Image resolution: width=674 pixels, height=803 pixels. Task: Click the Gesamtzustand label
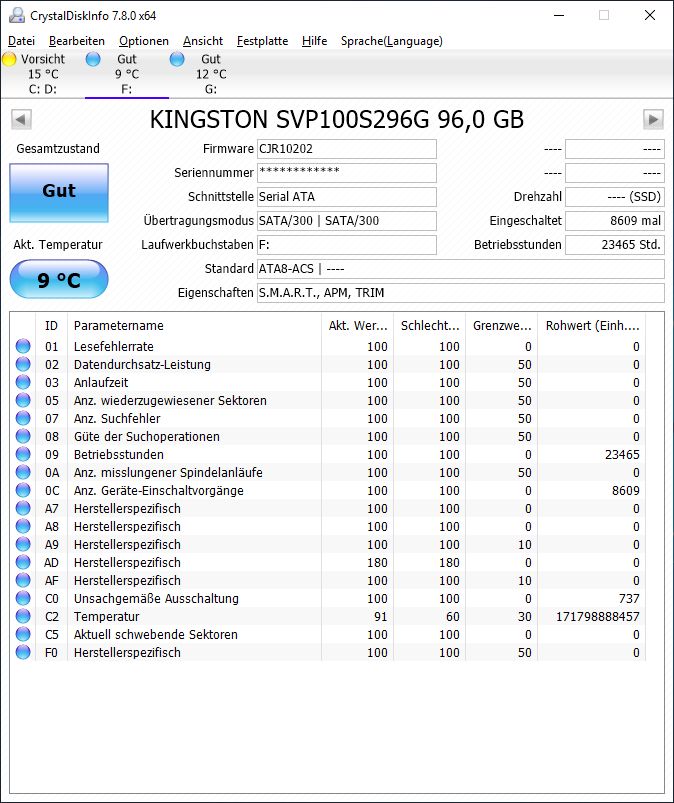coord(58,149)
